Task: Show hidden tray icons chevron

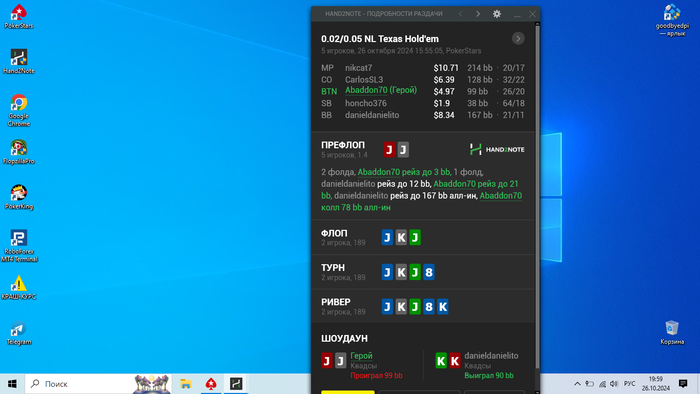Action: click(x=577, y=384)
